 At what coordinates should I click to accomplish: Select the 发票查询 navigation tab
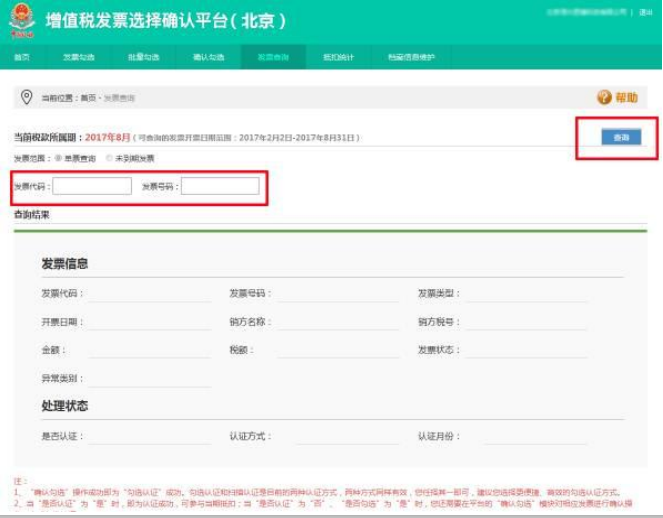tap(273, 57)
